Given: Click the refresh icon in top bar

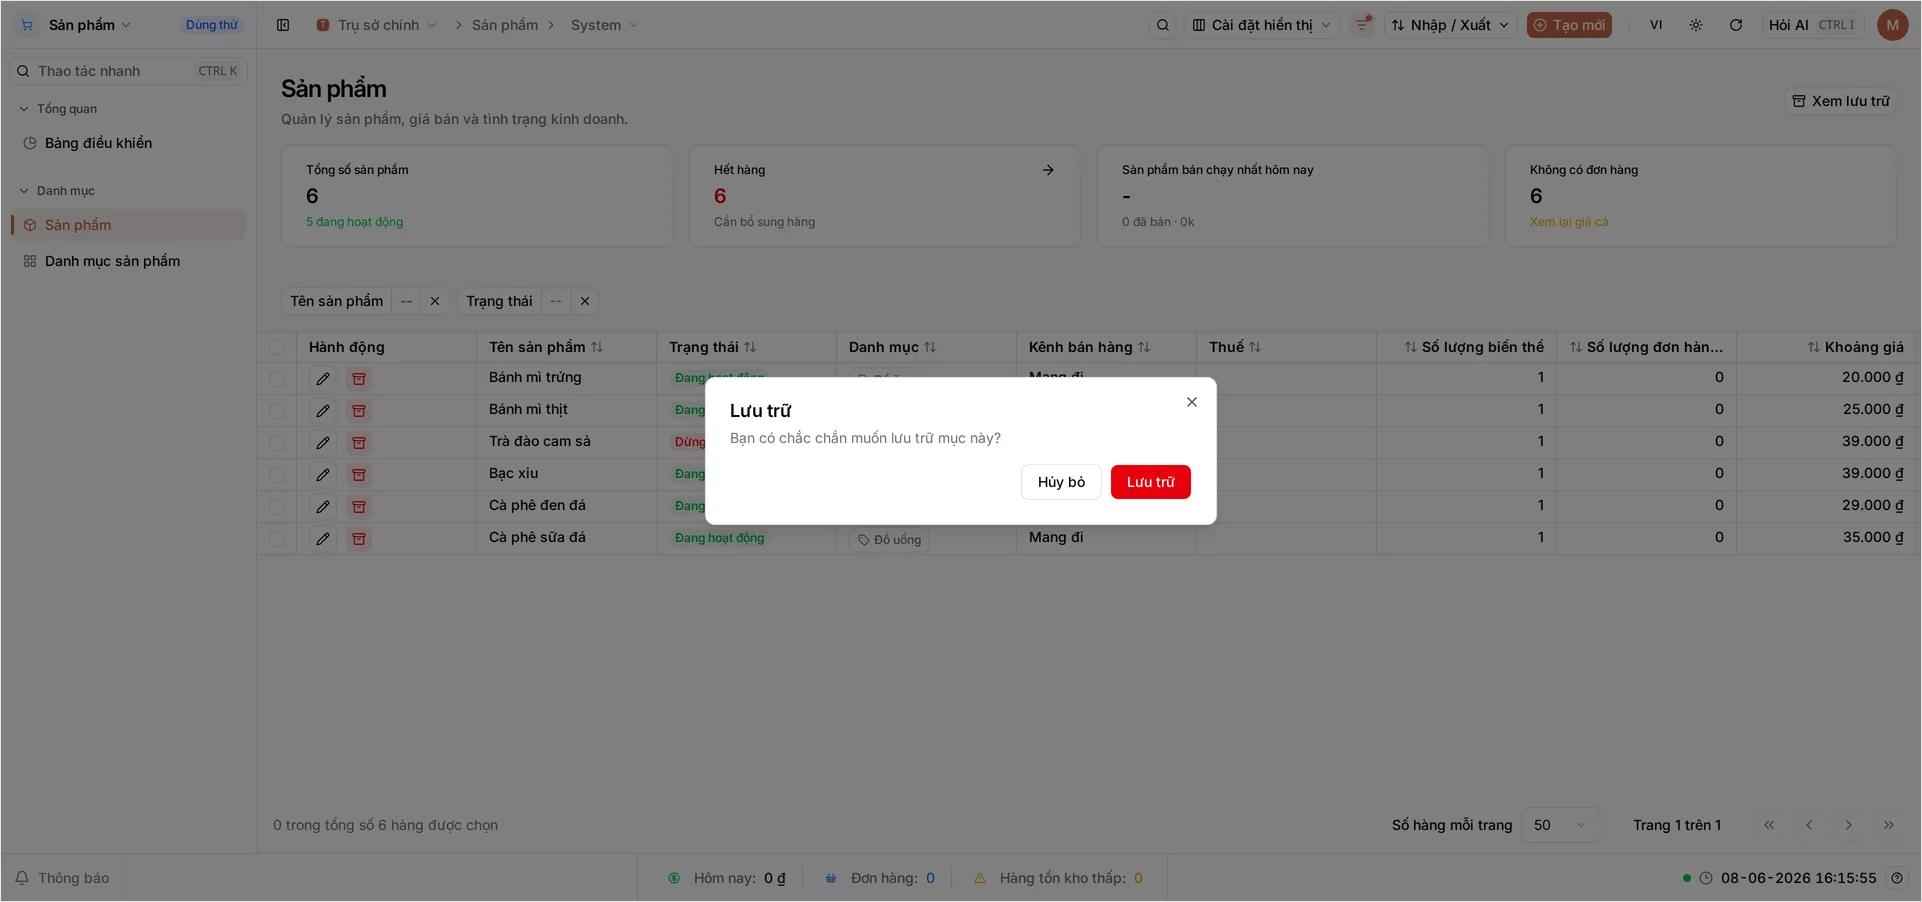Looking at the screenshot, I should coord(1736,25).
